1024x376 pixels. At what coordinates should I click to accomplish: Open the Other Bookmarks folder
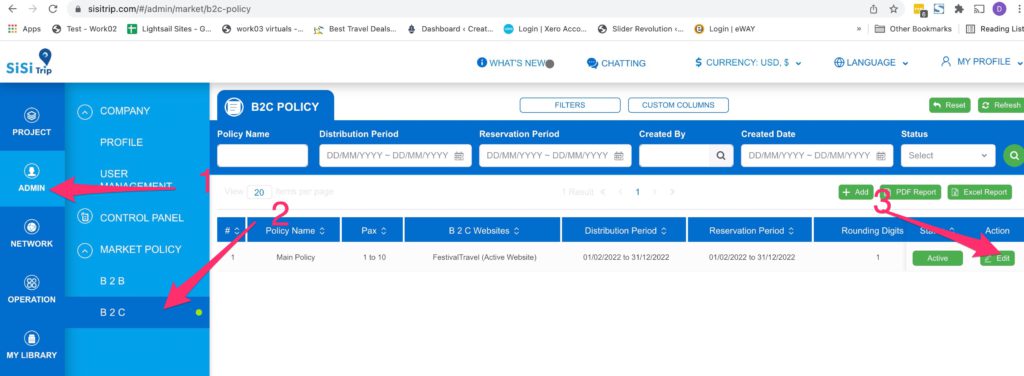[x=913, y=29]
